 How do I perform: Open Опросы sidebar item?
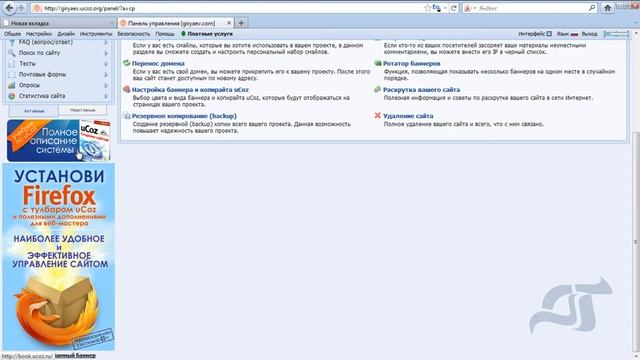[x=29, y=85]
